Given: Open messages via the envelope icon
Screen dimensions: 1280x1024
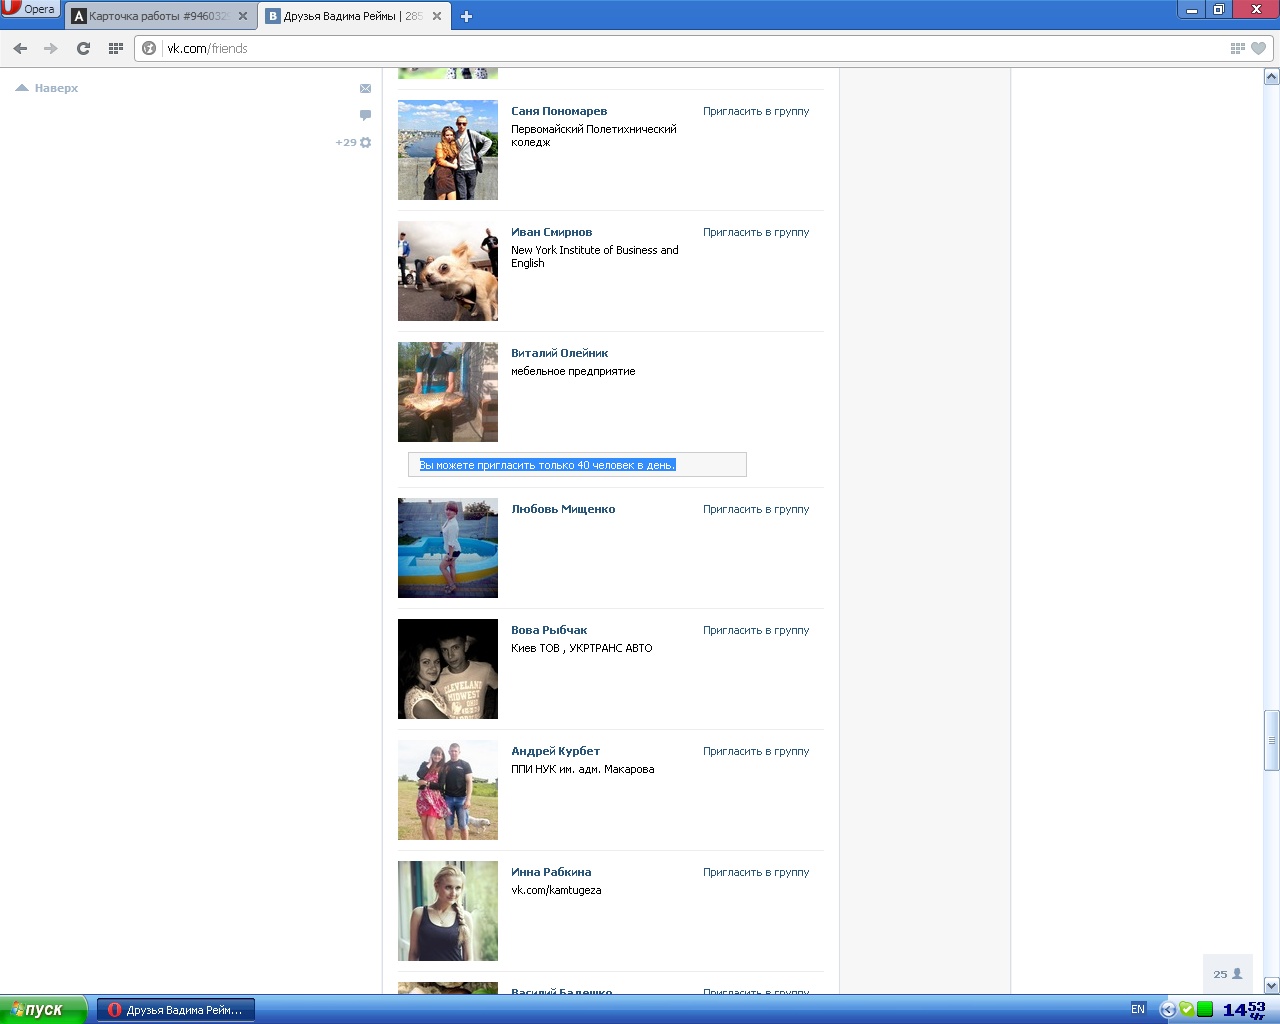Looking at the screenshot, I should click(x=365, y=89).
